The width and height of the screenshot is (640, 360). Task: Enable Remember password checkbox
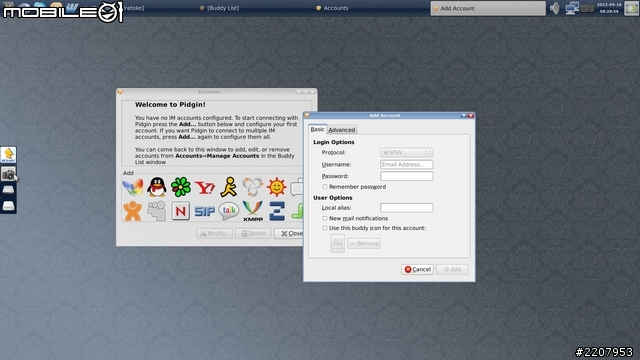coord(325,187)
